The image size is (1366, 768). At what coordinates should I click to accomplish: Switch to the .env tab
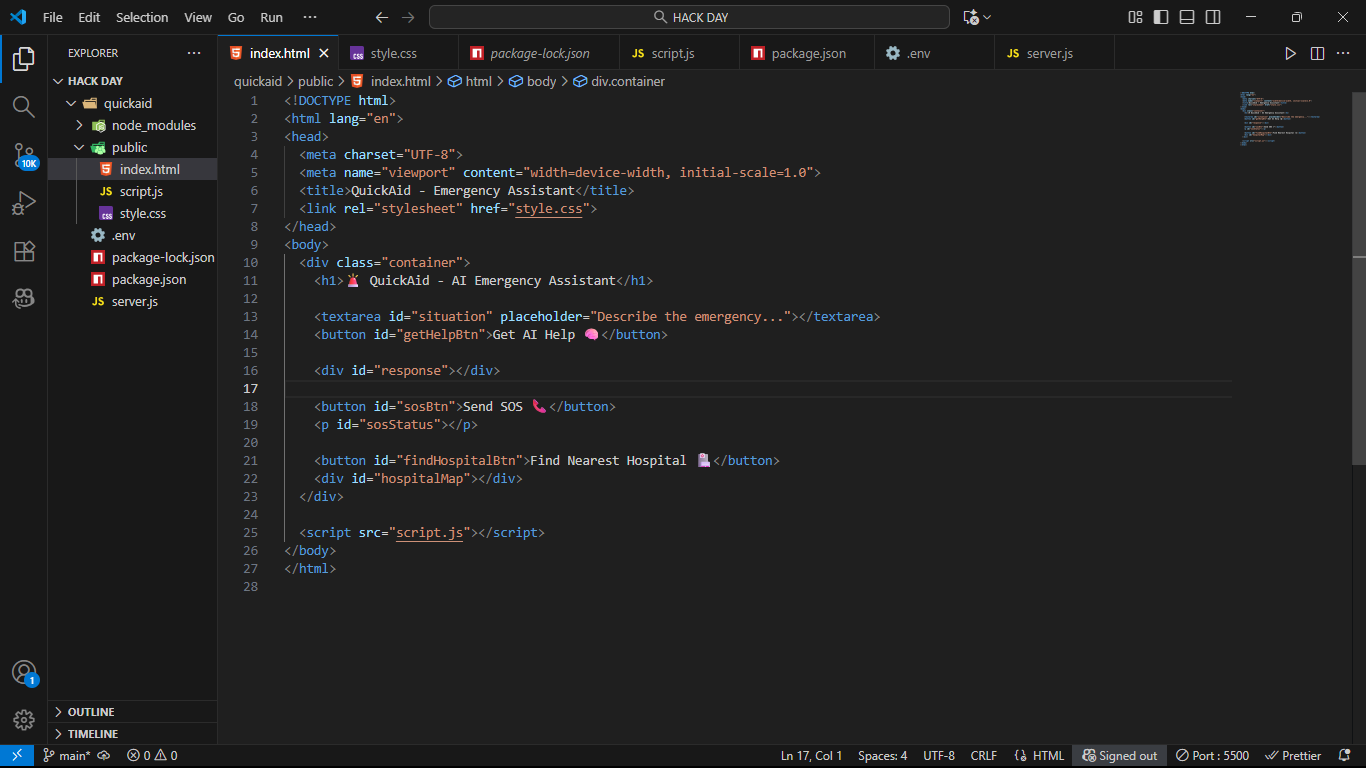click(933, 53)
